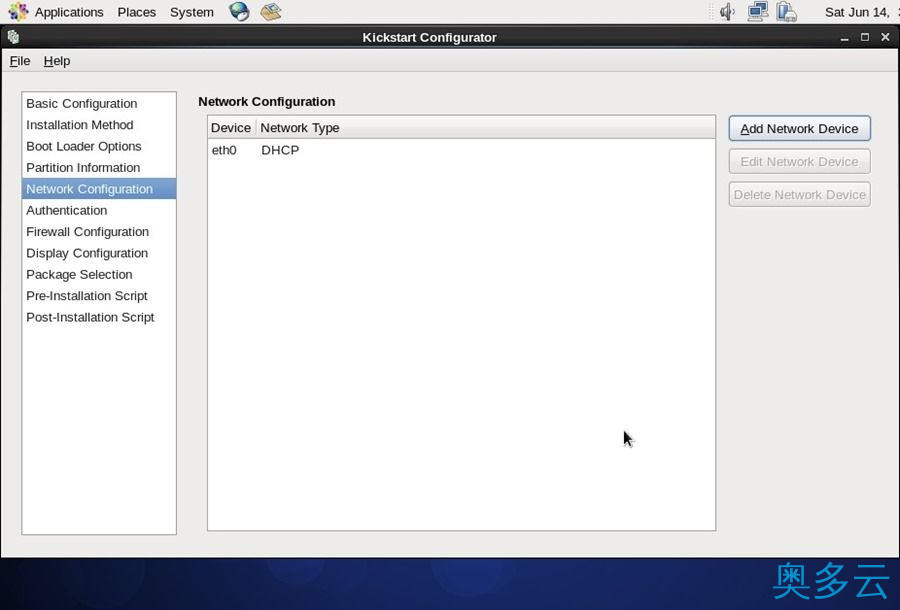This screenshot has width=900, height=610.
Task: Sort by the Network Type column header
Action: [486, 127]
